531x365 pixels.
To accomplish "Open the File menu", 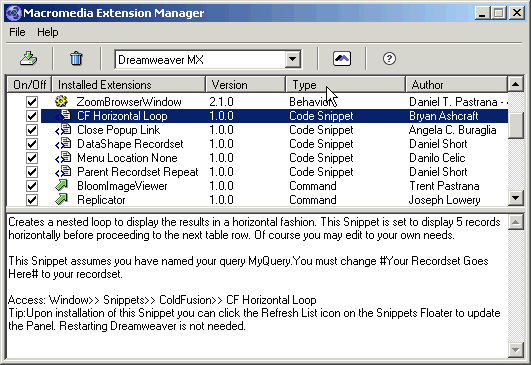I will pos(17,32).
